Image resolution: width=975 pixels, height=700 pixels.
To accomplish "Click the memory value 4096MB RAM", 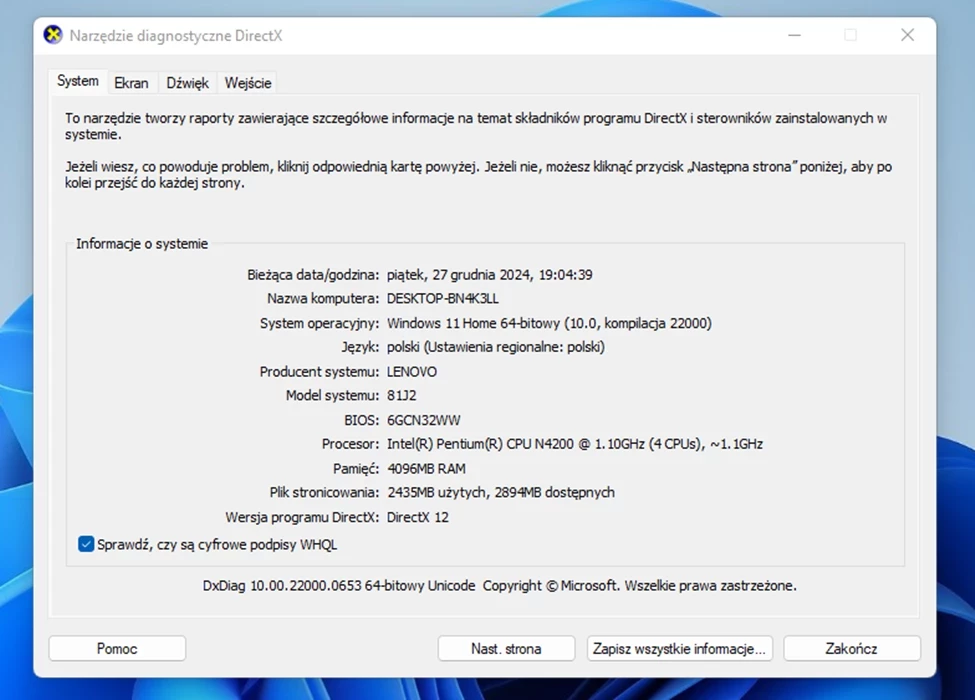I will tap(426, 469).
